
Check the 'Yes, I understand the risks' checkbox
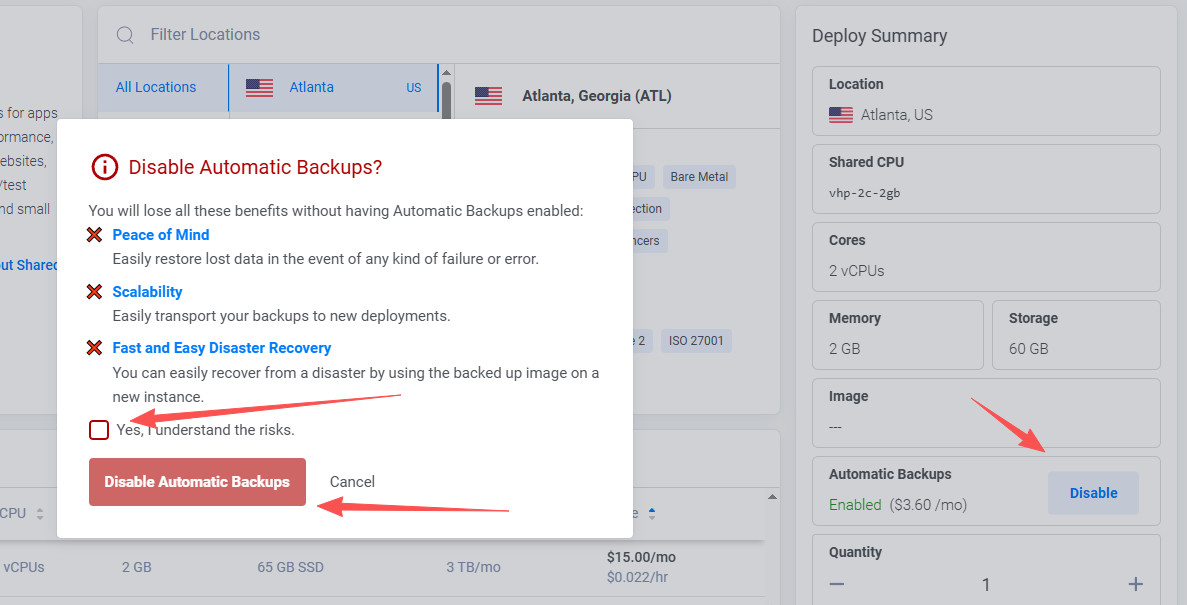[x=99, y=430]
